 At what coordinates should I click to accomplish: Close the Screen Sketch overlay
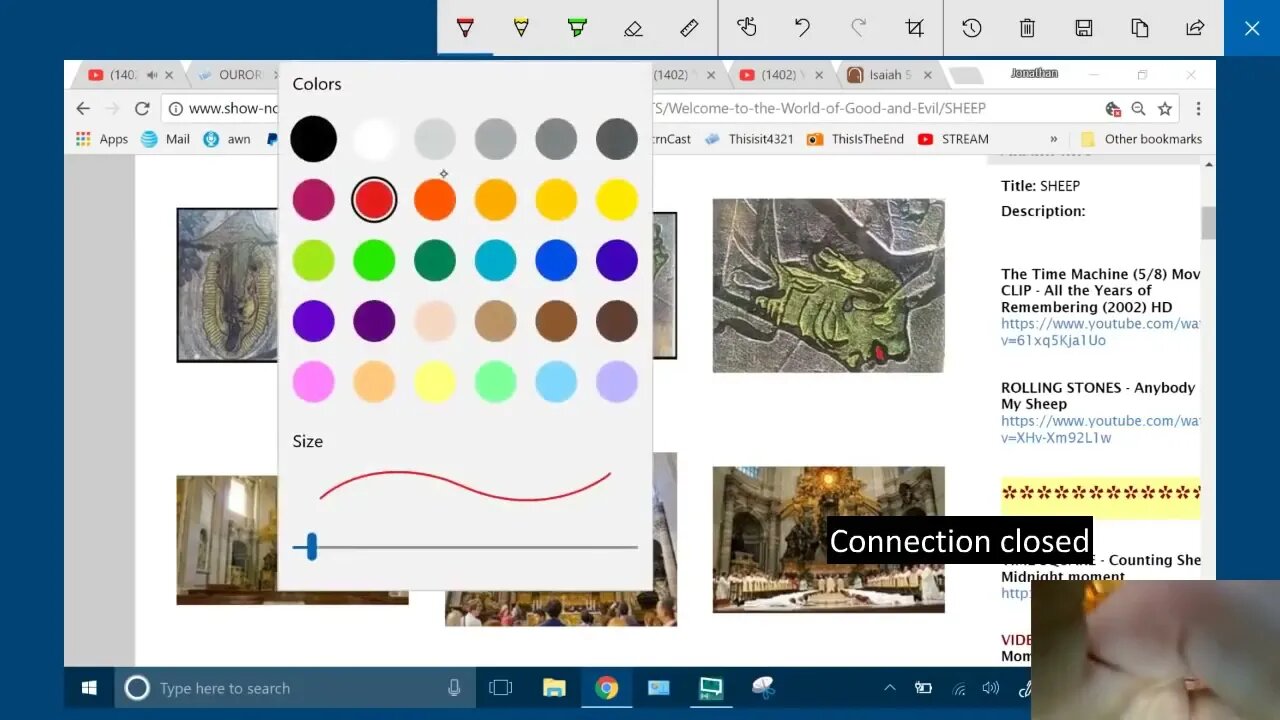(x=1252, y=28)
